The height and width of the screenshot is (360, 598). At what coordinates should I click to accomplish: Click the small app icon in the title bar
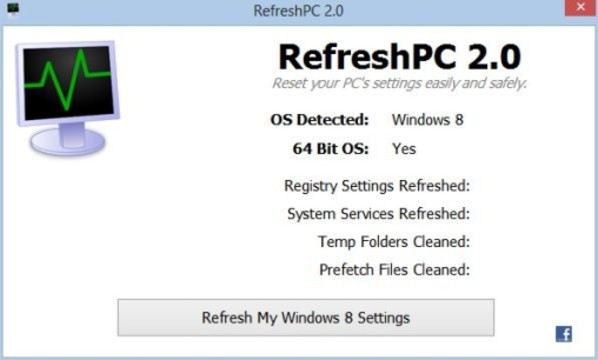pos(13,10)
